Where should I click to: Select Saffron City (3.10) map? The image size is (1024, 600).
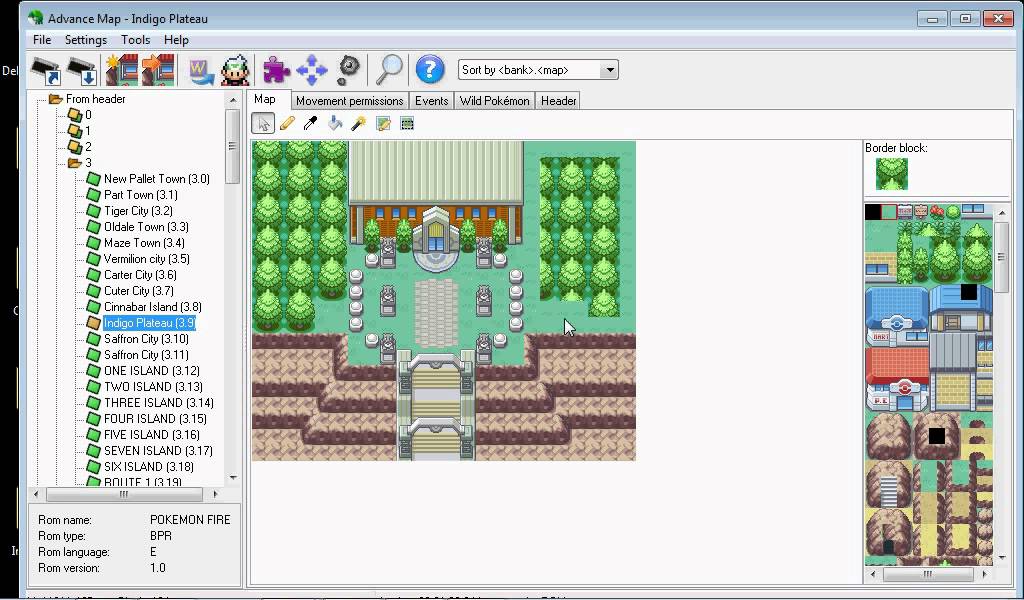pyautogui.click(x=146, y=339)
